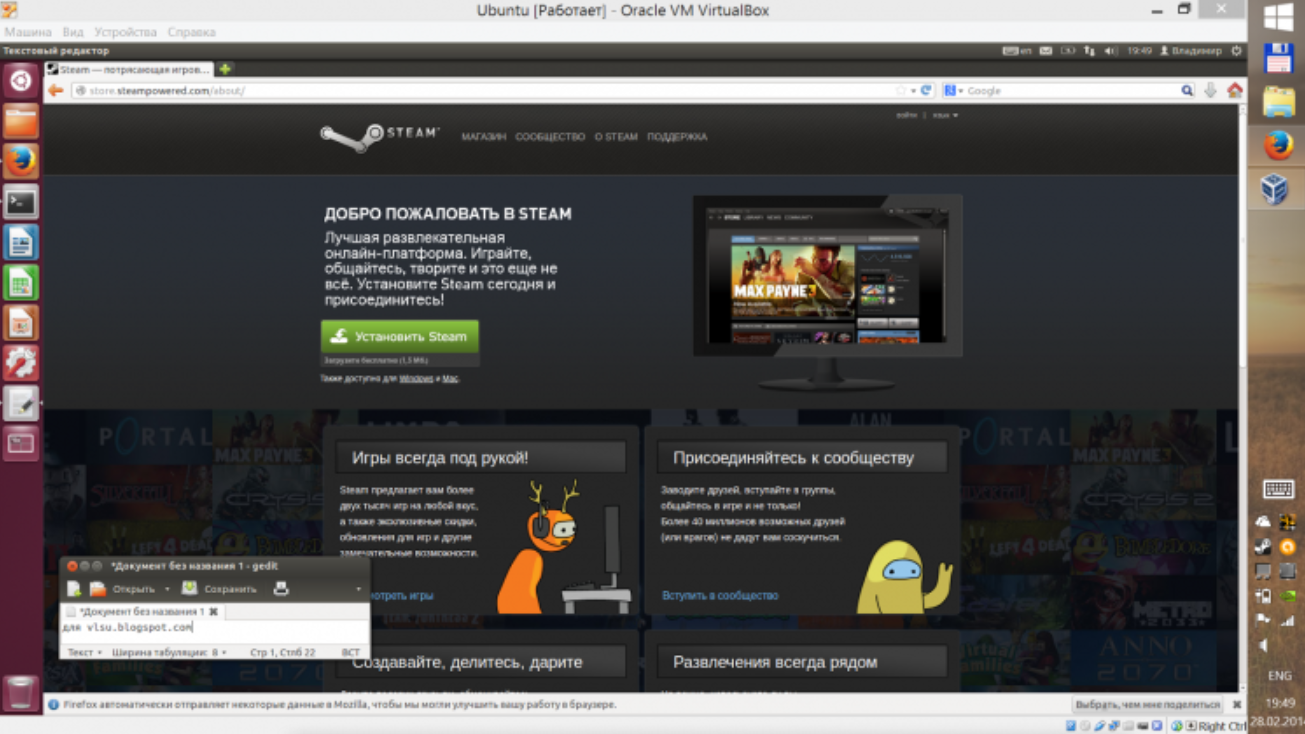Go to СООБЩЕСТВО in Steam navigation
Image resolution: width=1305 pixels, height=734 pixels.
click(550, 137)
